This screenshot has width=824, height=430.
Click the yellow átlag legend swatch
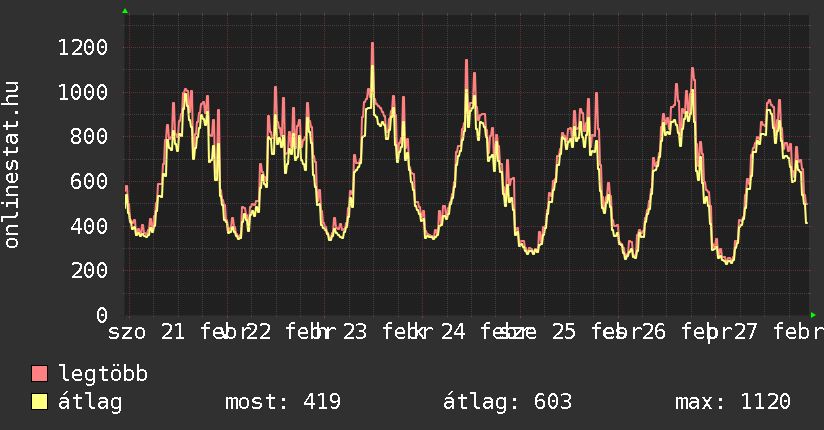40,402
